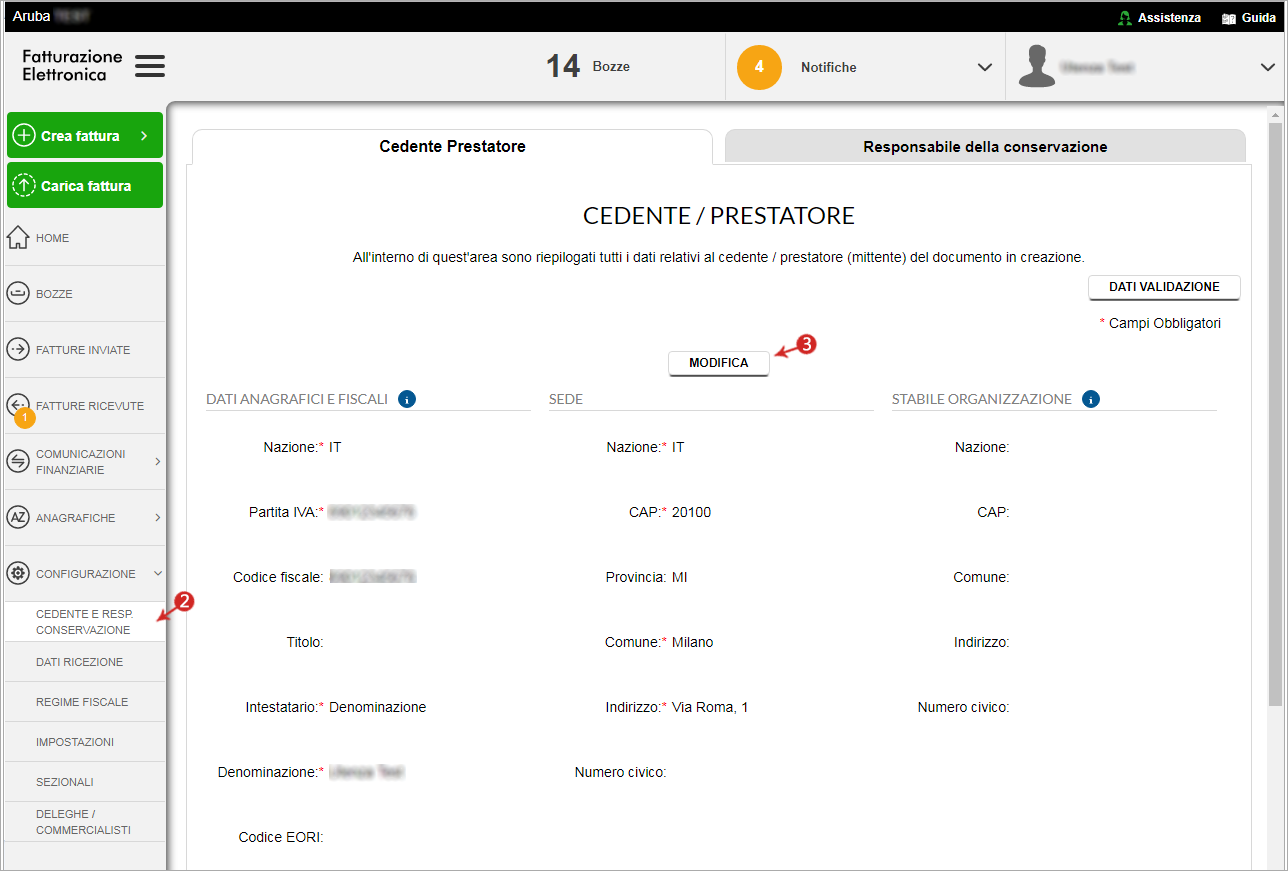1288x871 pixels.
Task: Open Cedente e Resp. Conservazione submenu item
Action: click(84, 622)
